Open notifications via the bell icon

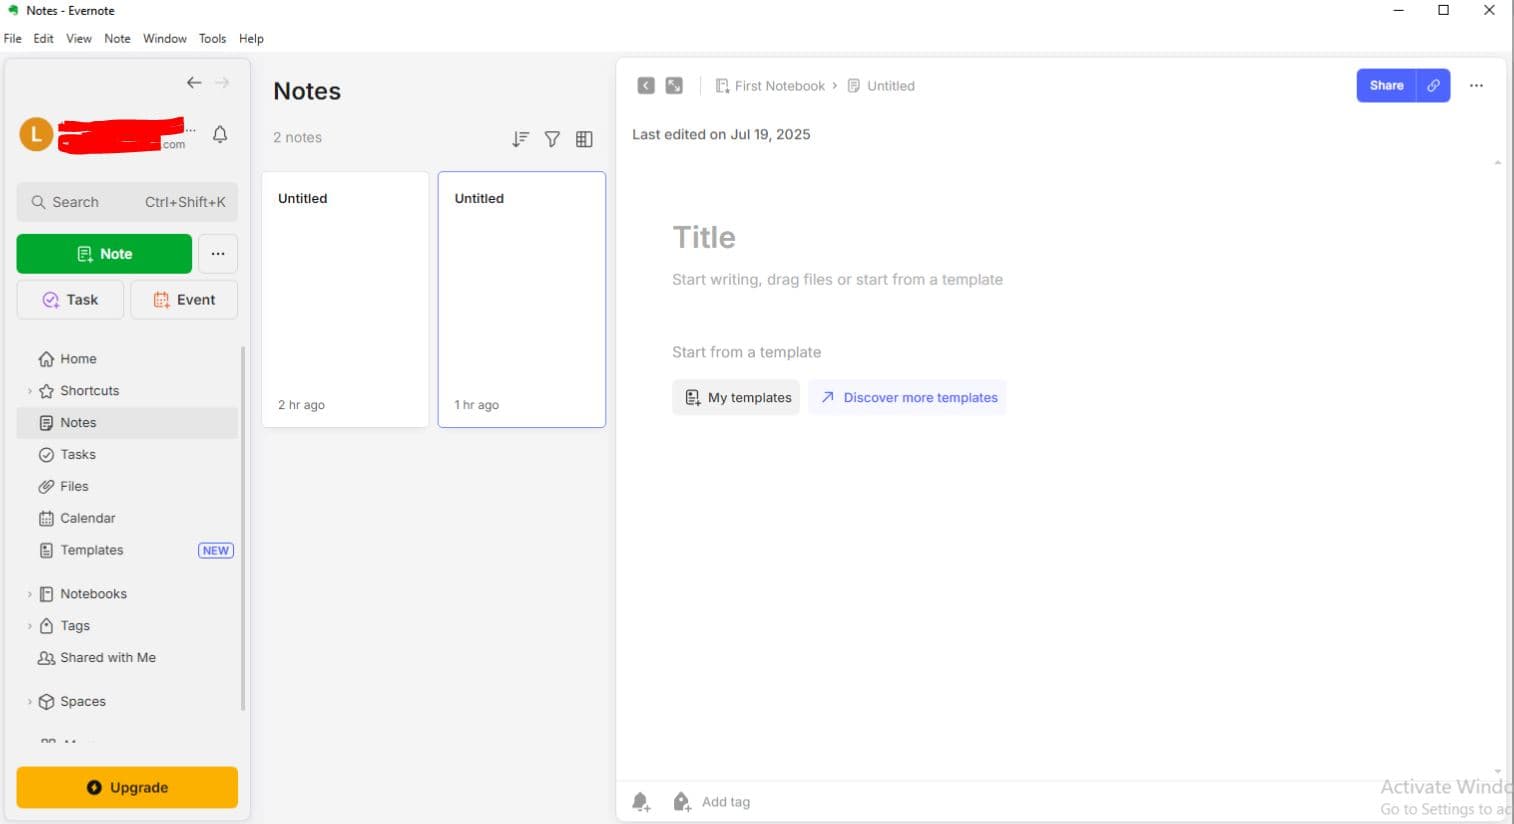pyautogui.click(x=220, y=133)
